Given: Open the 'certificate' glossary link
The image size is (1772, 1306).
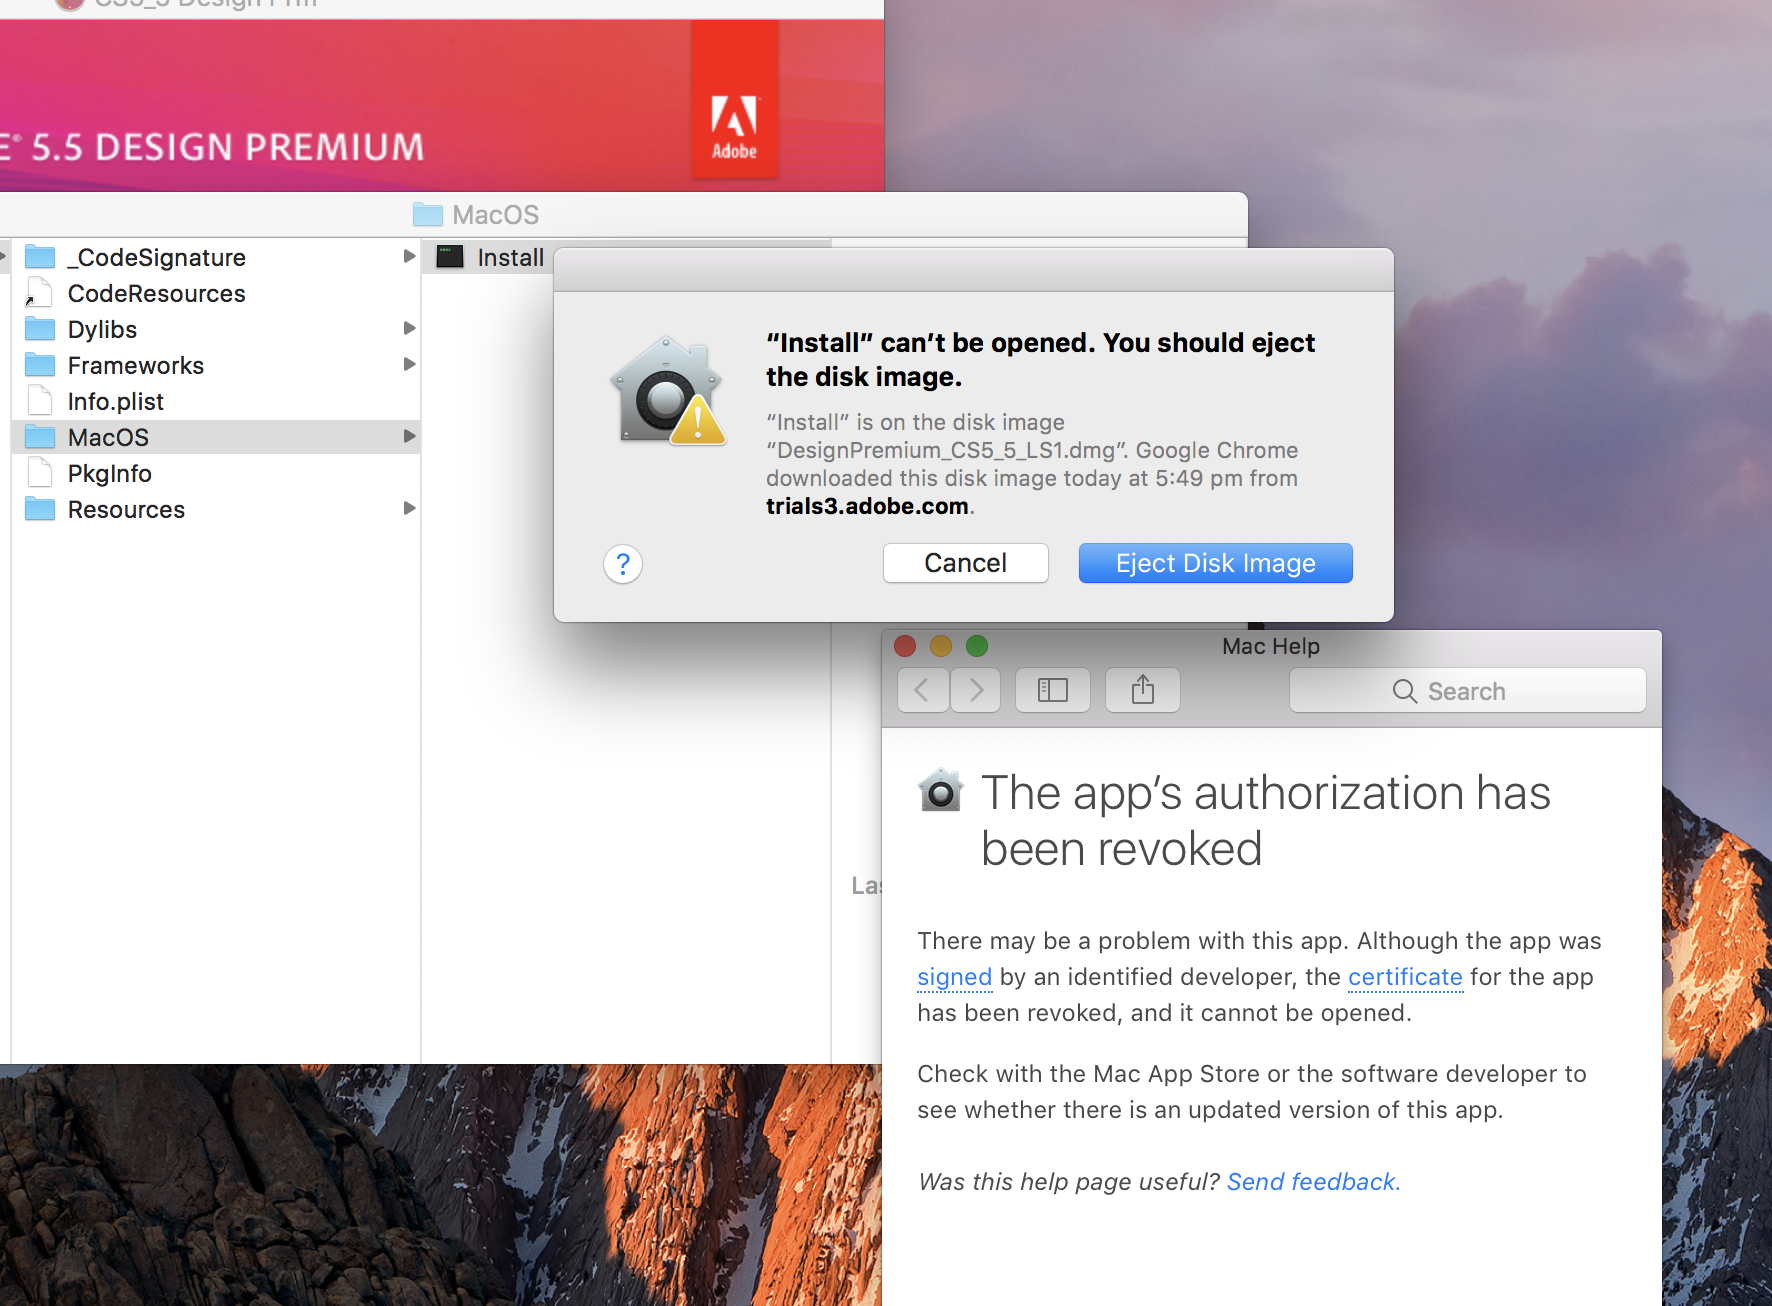Looking at the screenshot, I should click(1405, 977).
